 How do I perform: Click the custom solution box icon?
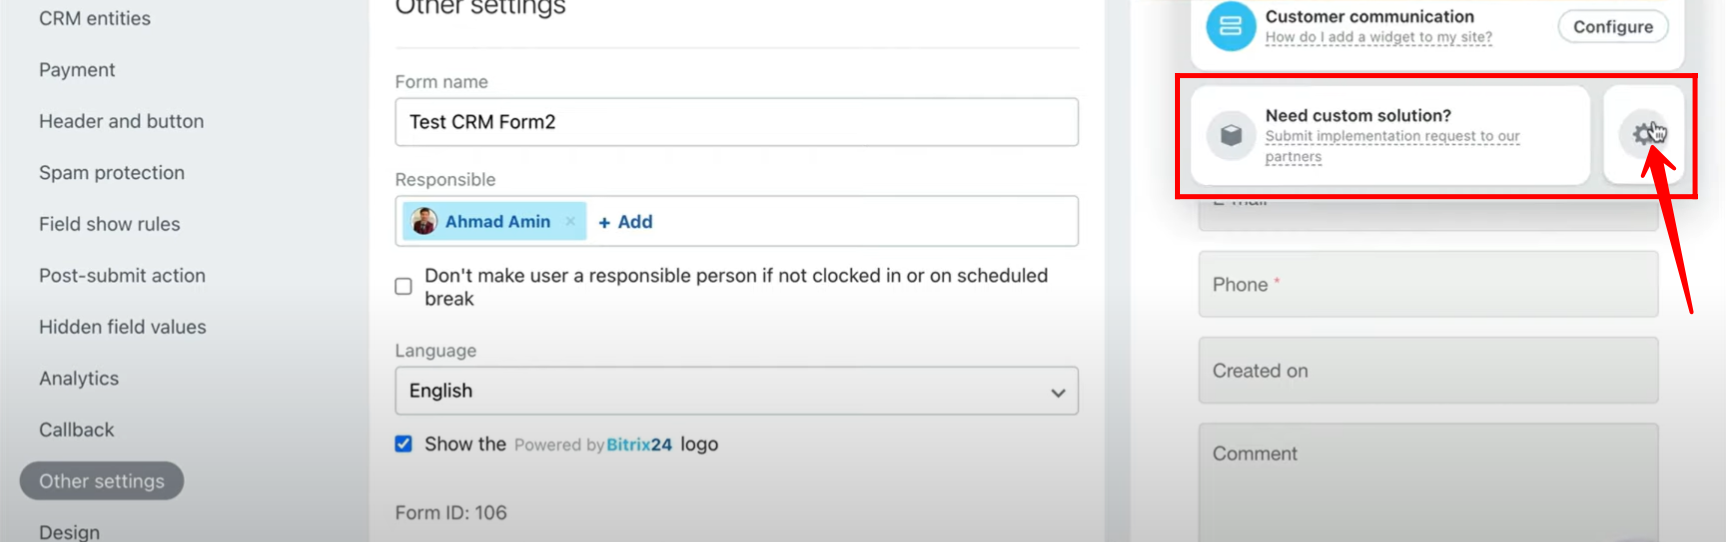tap(1231, 135)
